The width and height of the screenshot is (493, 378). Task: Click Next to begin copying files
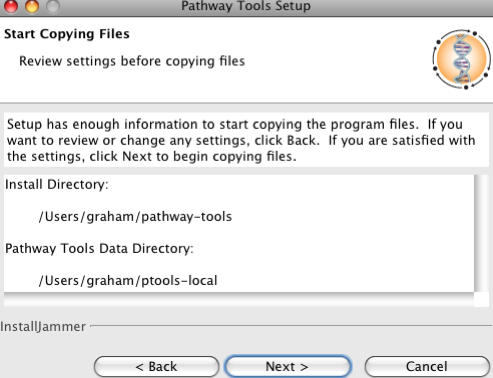288,366
